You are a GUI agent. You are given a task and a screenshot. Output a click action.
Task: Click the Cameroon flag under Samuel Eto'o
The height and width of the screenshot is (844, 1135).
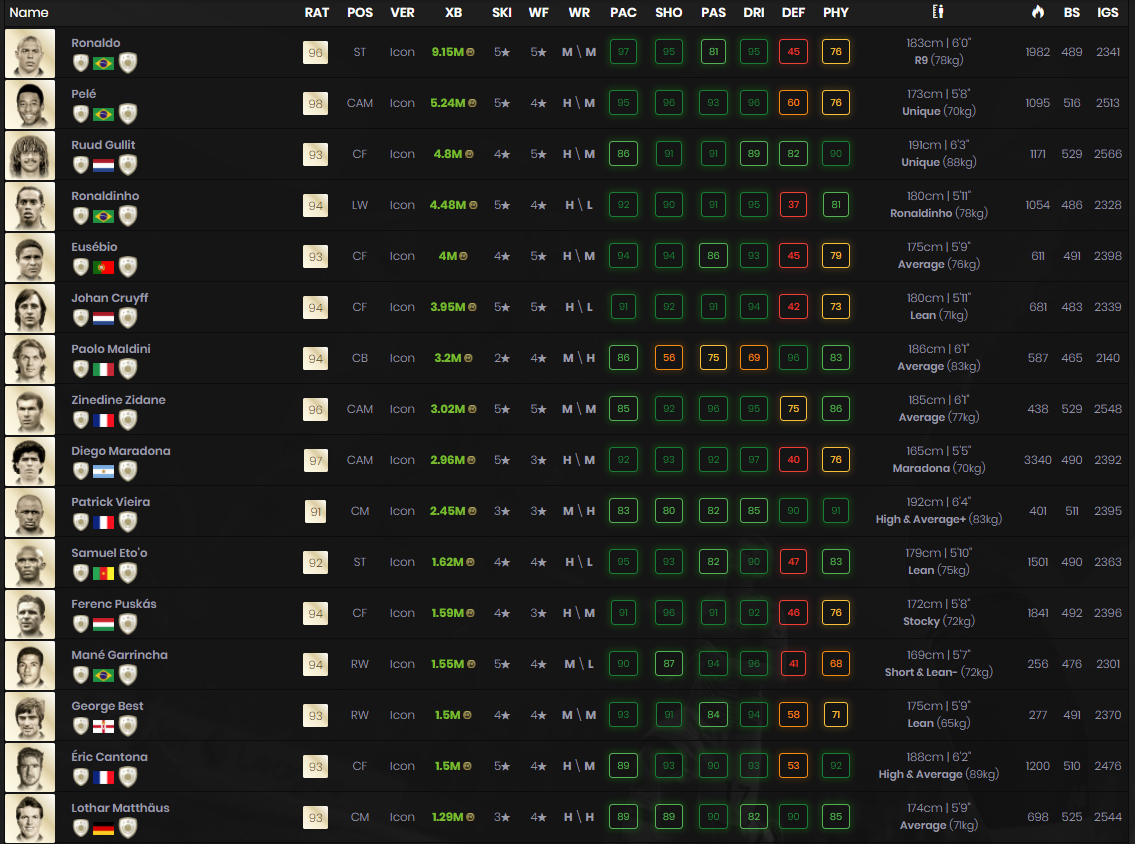click(104, 574)
